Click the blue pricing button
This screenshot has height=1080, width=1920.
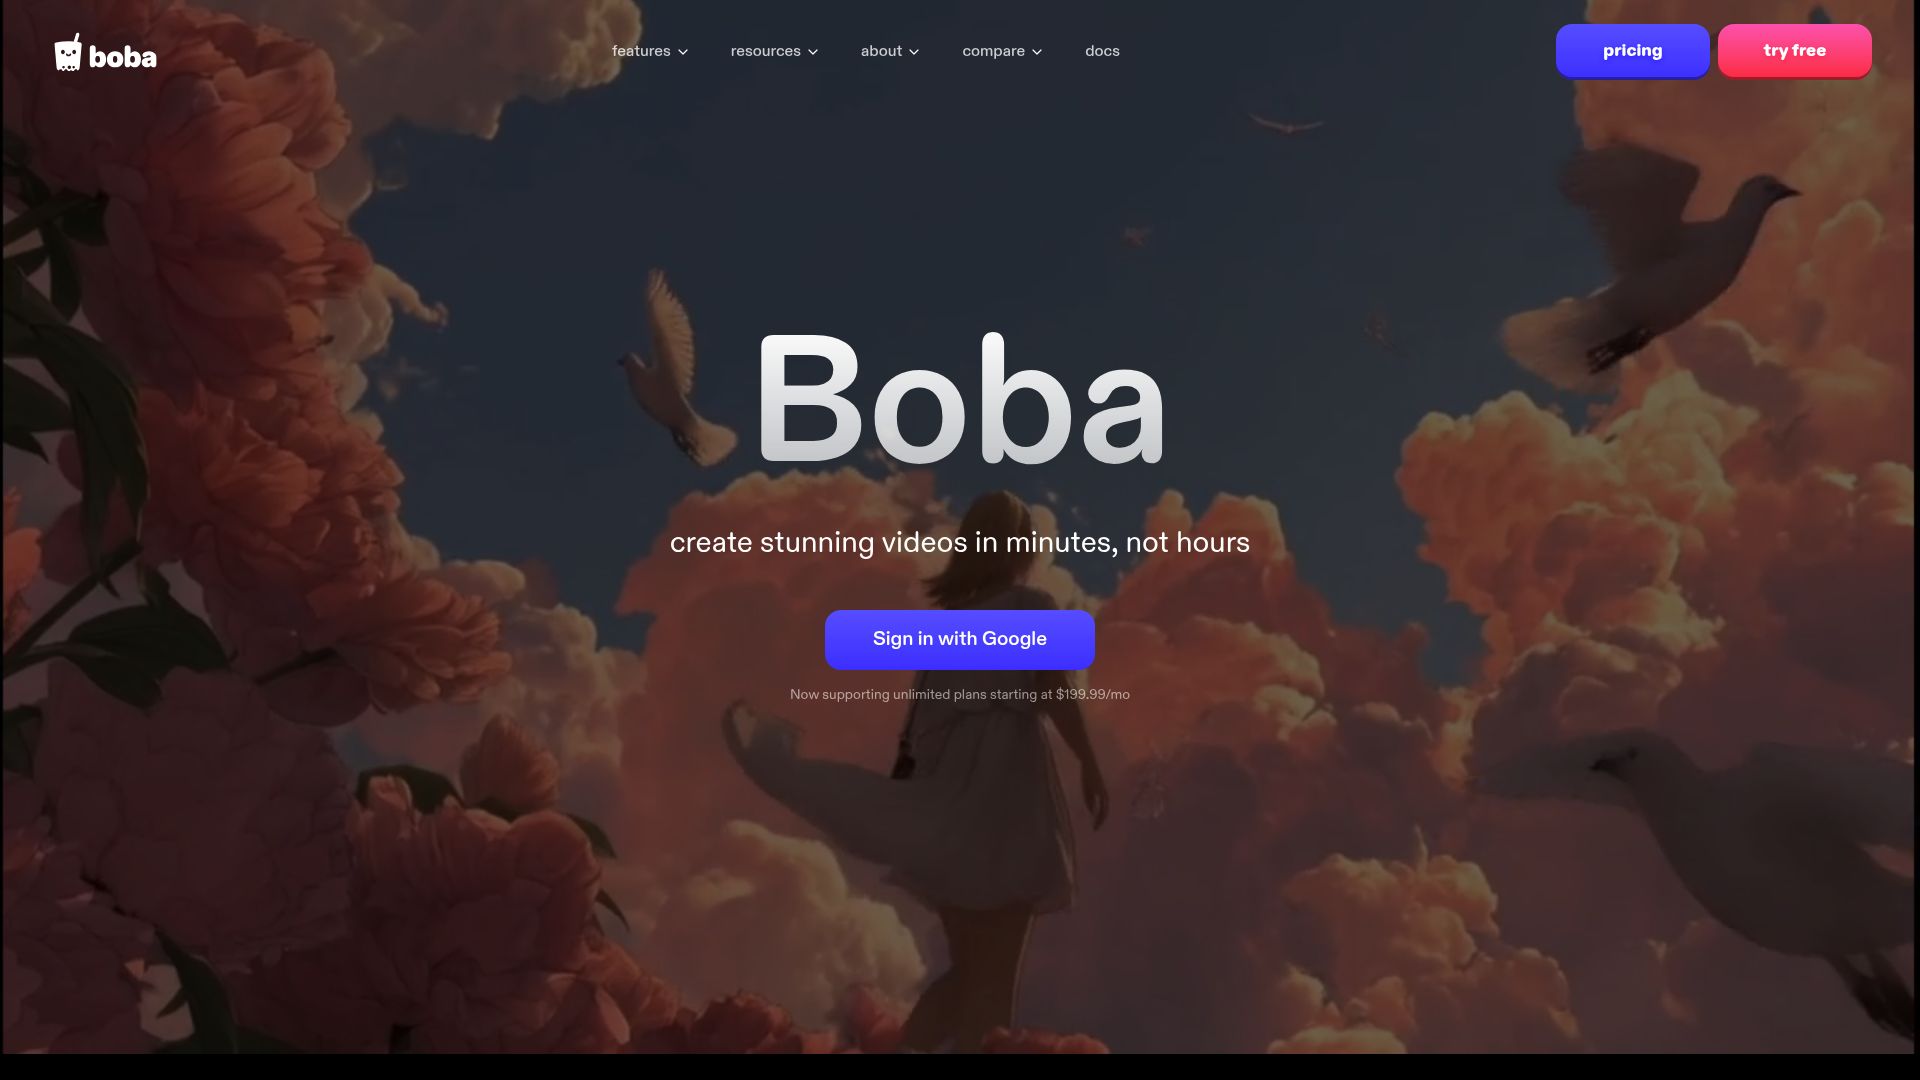point(1632,51)
